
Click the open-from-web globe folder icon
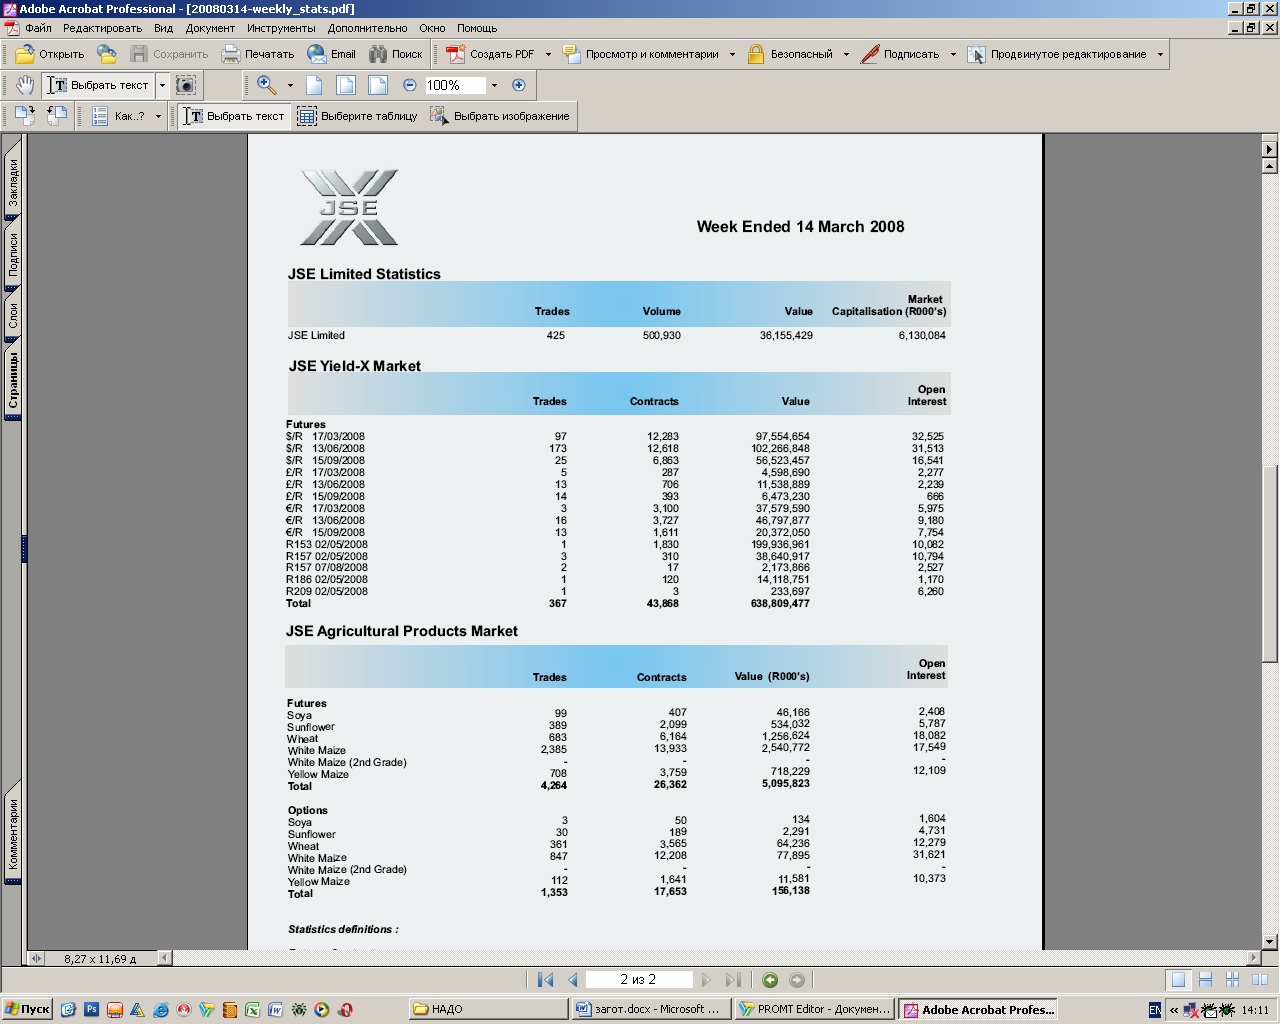(107, 54)
